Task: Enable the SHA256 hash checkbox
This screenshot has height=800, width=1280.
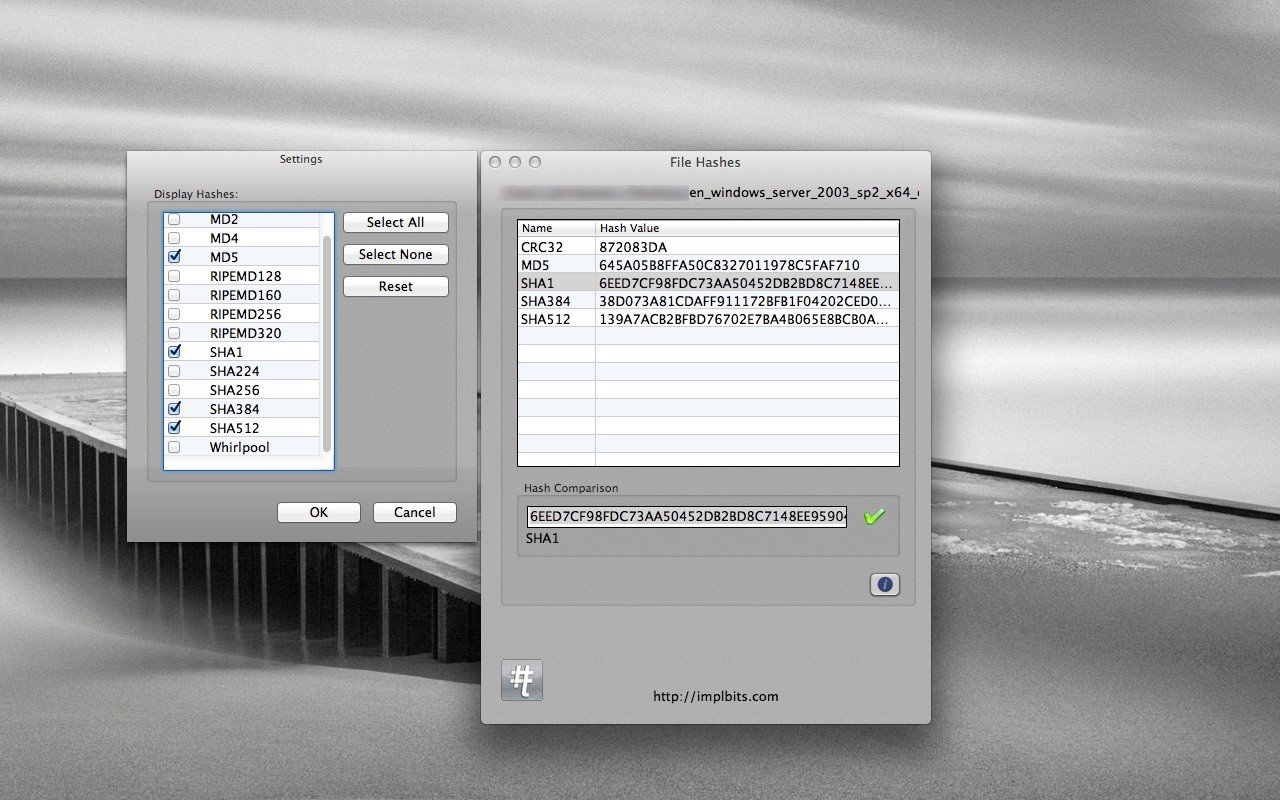Action: point(175,390)
